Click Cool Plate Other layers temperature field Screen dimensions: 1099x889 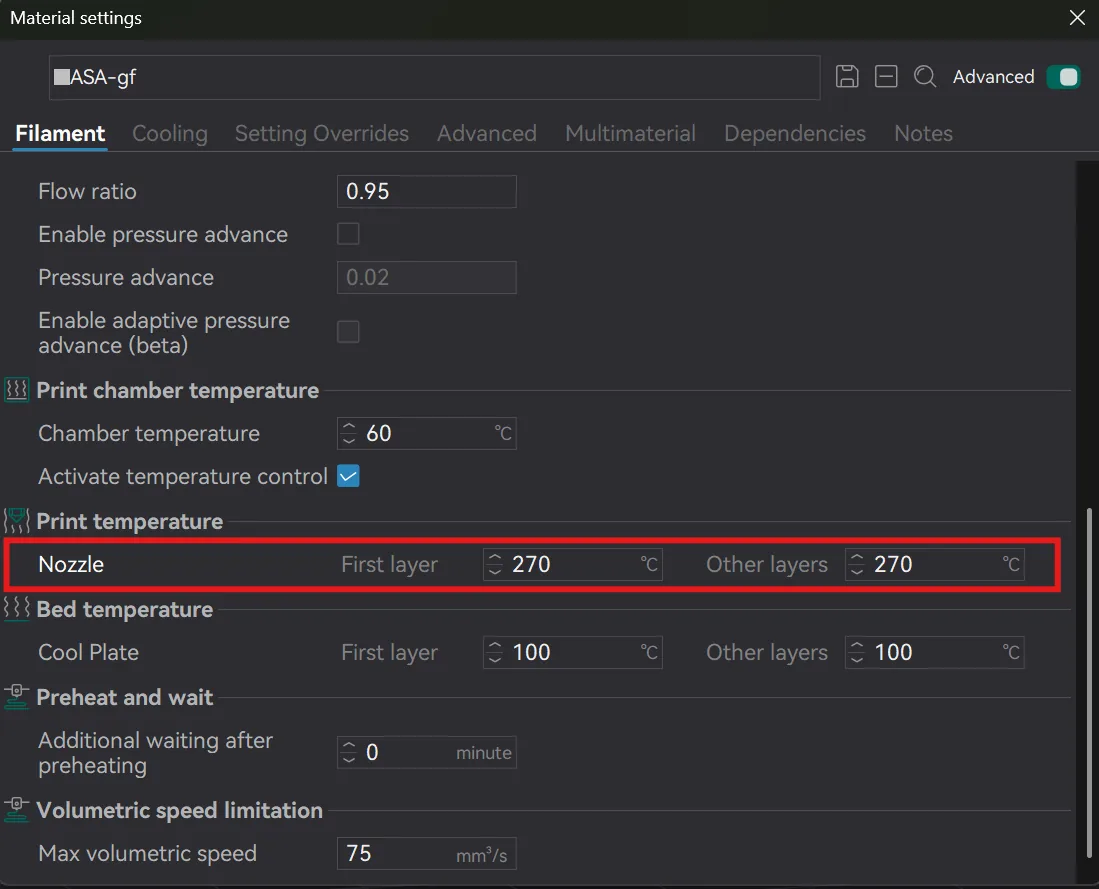(934, 653)
